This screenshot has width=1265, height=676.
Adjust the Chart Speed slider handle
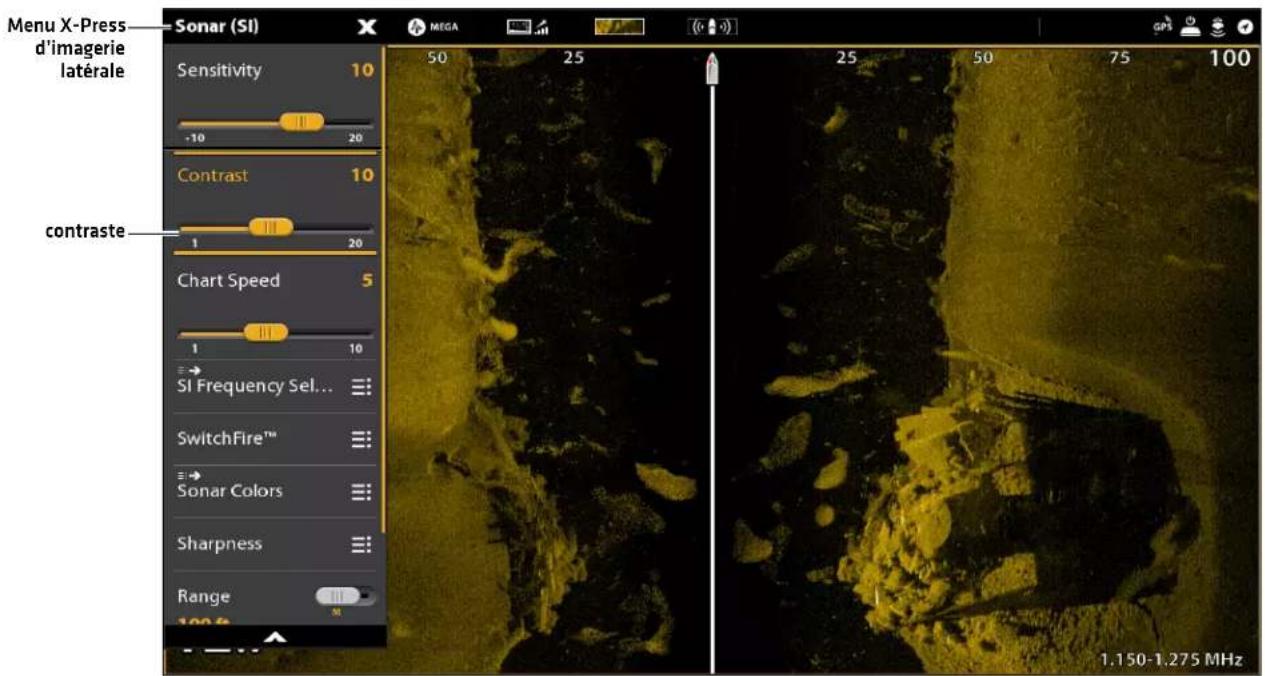point(265,332)
